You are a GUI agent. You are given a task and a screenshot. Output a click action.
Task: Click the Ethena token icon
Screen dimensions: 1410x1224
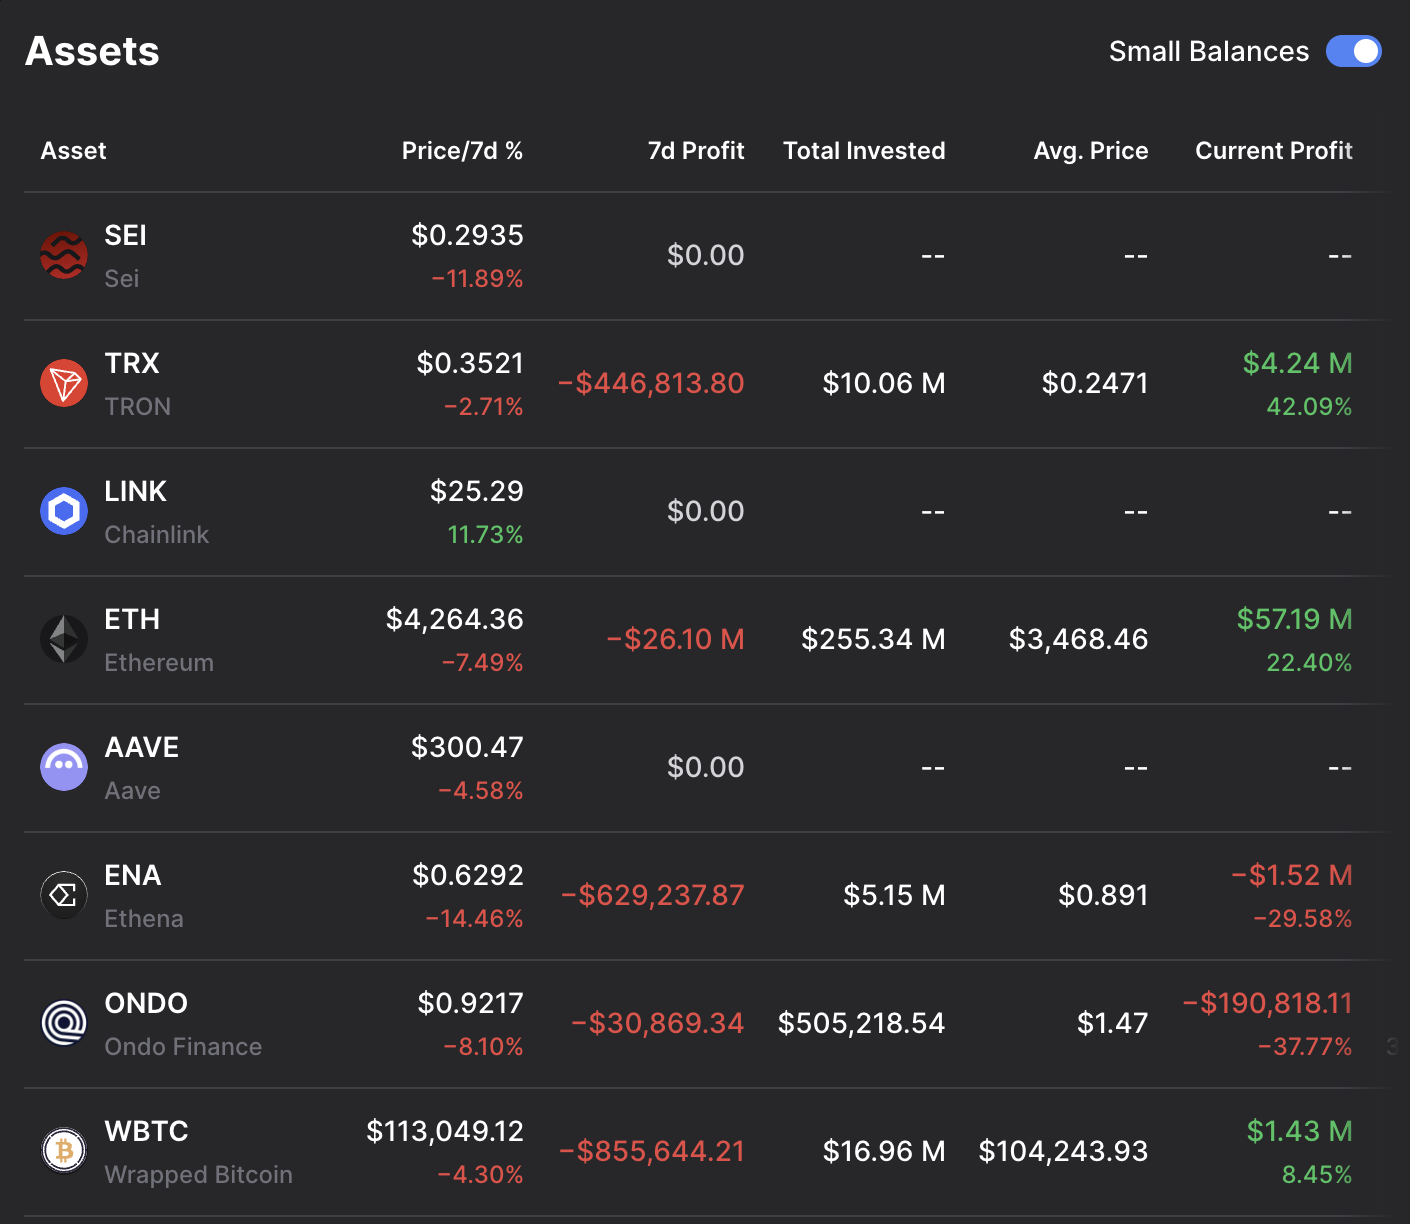(64, 896)
